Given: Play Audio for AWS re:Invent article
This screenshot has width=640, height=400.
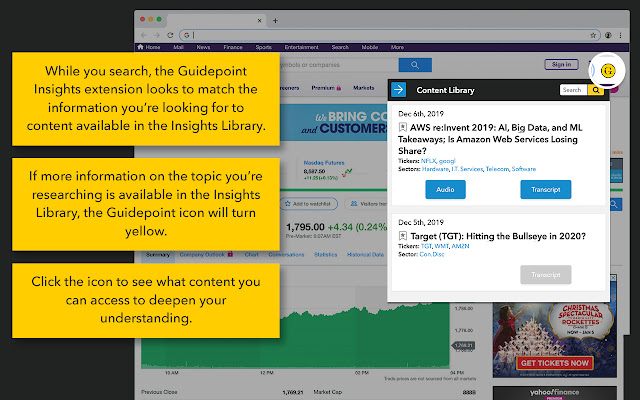Looking at the screenshot, I should coord(445,189).
